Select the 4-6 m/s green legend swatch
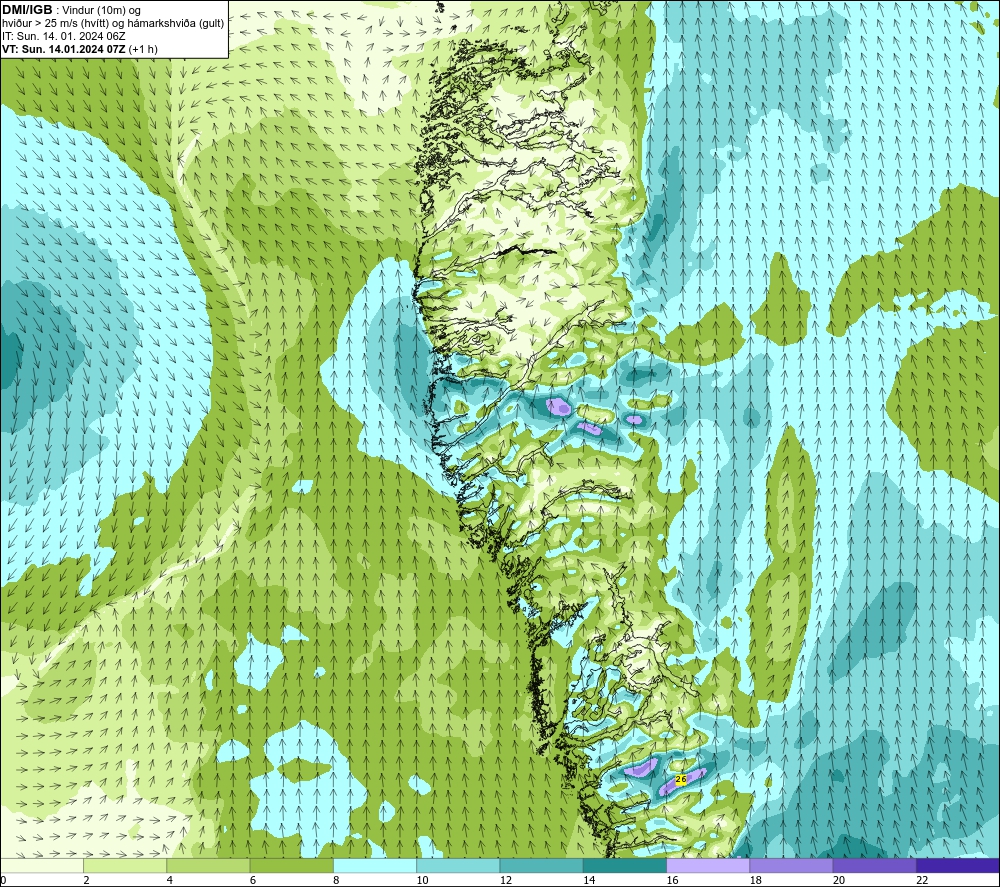The width and height of the screenshot is (1000, 887). click(208, 865)
